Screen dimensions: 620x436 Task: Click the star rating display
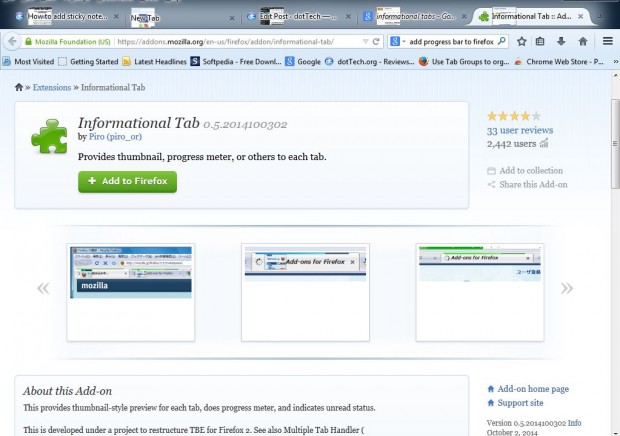coord(514,116)
